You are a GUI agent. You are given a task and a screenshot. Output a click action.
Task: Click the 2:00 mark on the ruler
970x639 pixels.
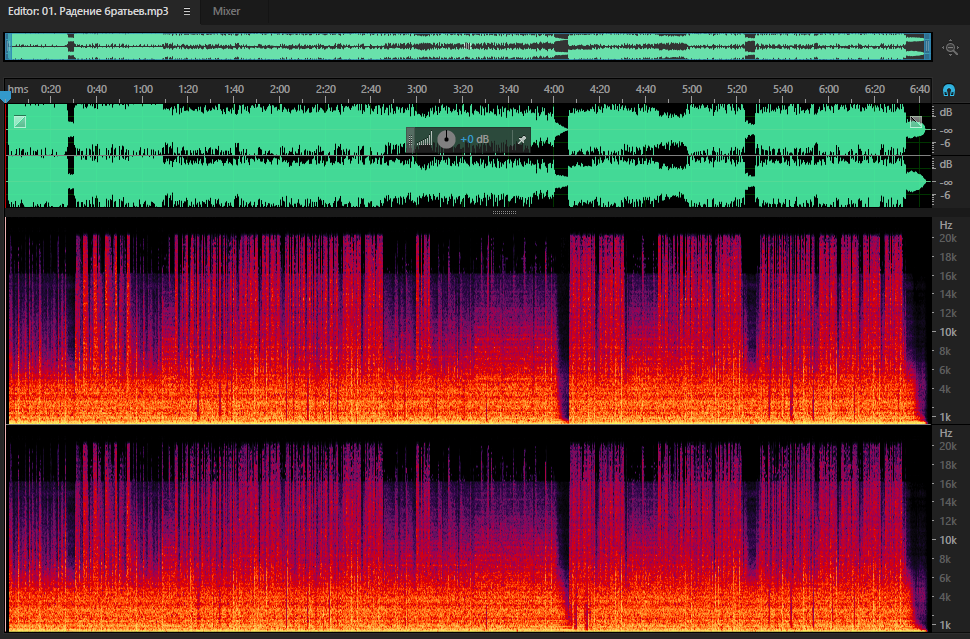coord(280,89)
